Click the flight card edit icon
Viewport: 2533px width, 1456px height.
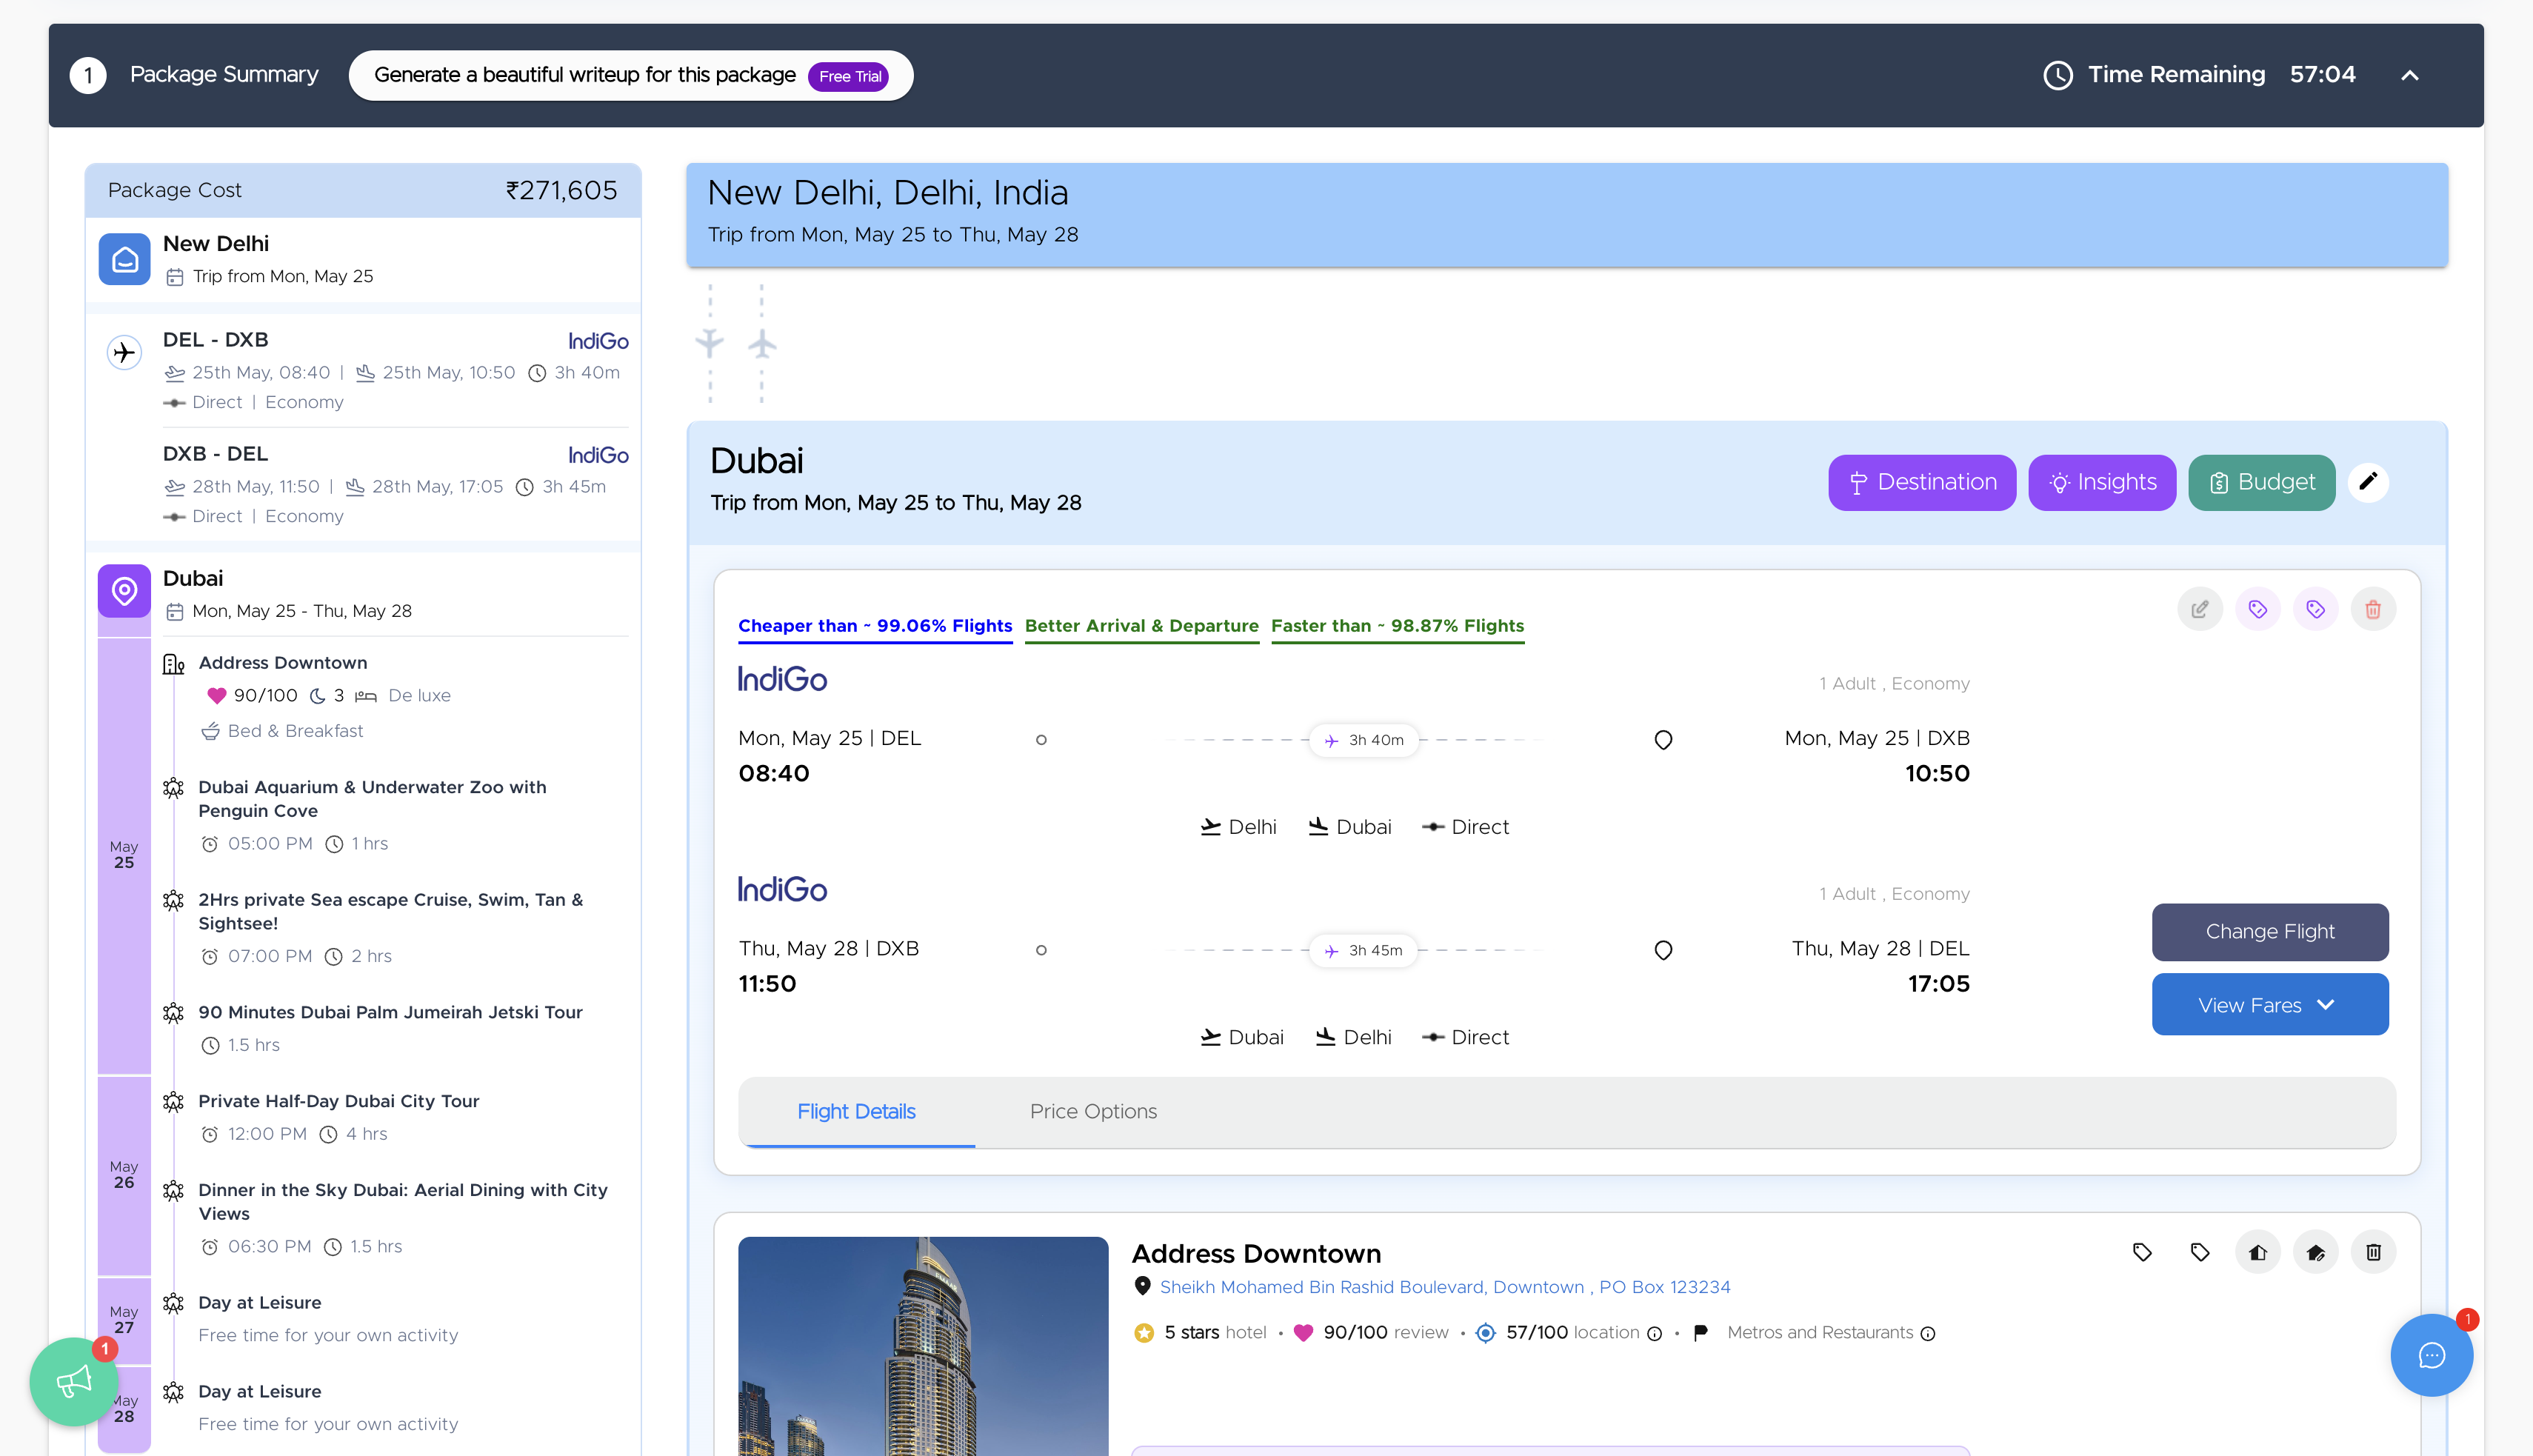2200,609
